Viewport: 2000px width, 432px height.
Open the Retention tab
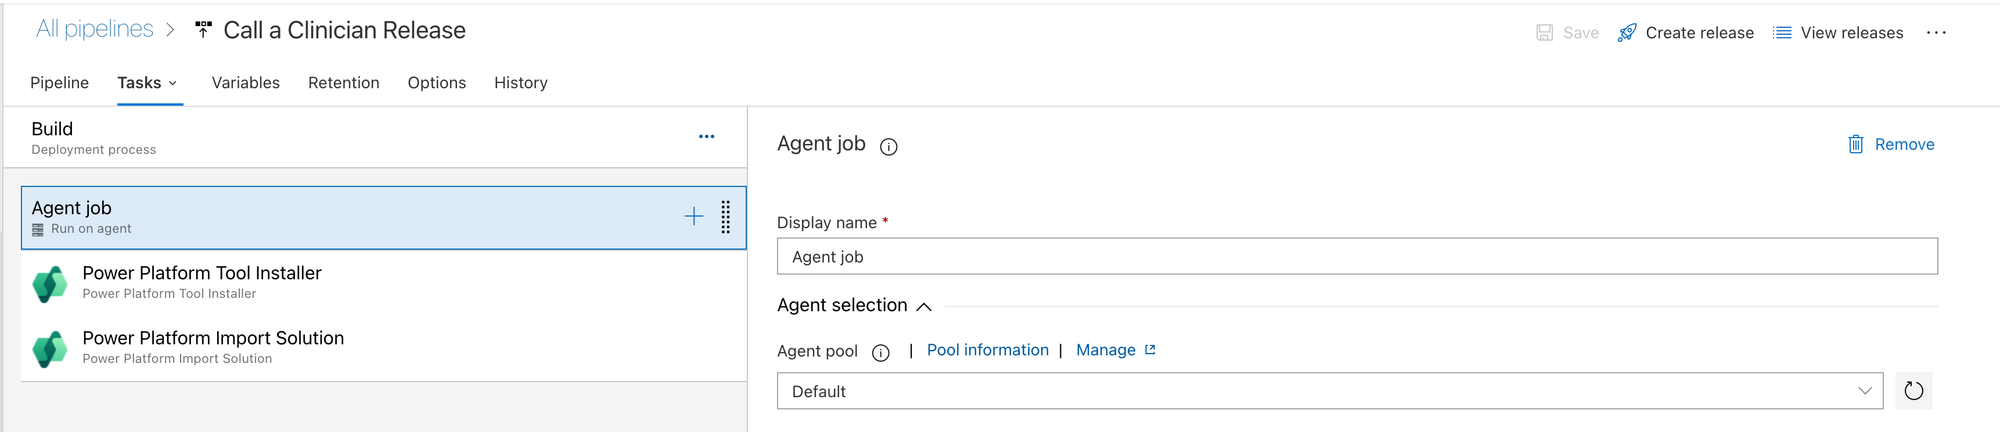[343, 83]
